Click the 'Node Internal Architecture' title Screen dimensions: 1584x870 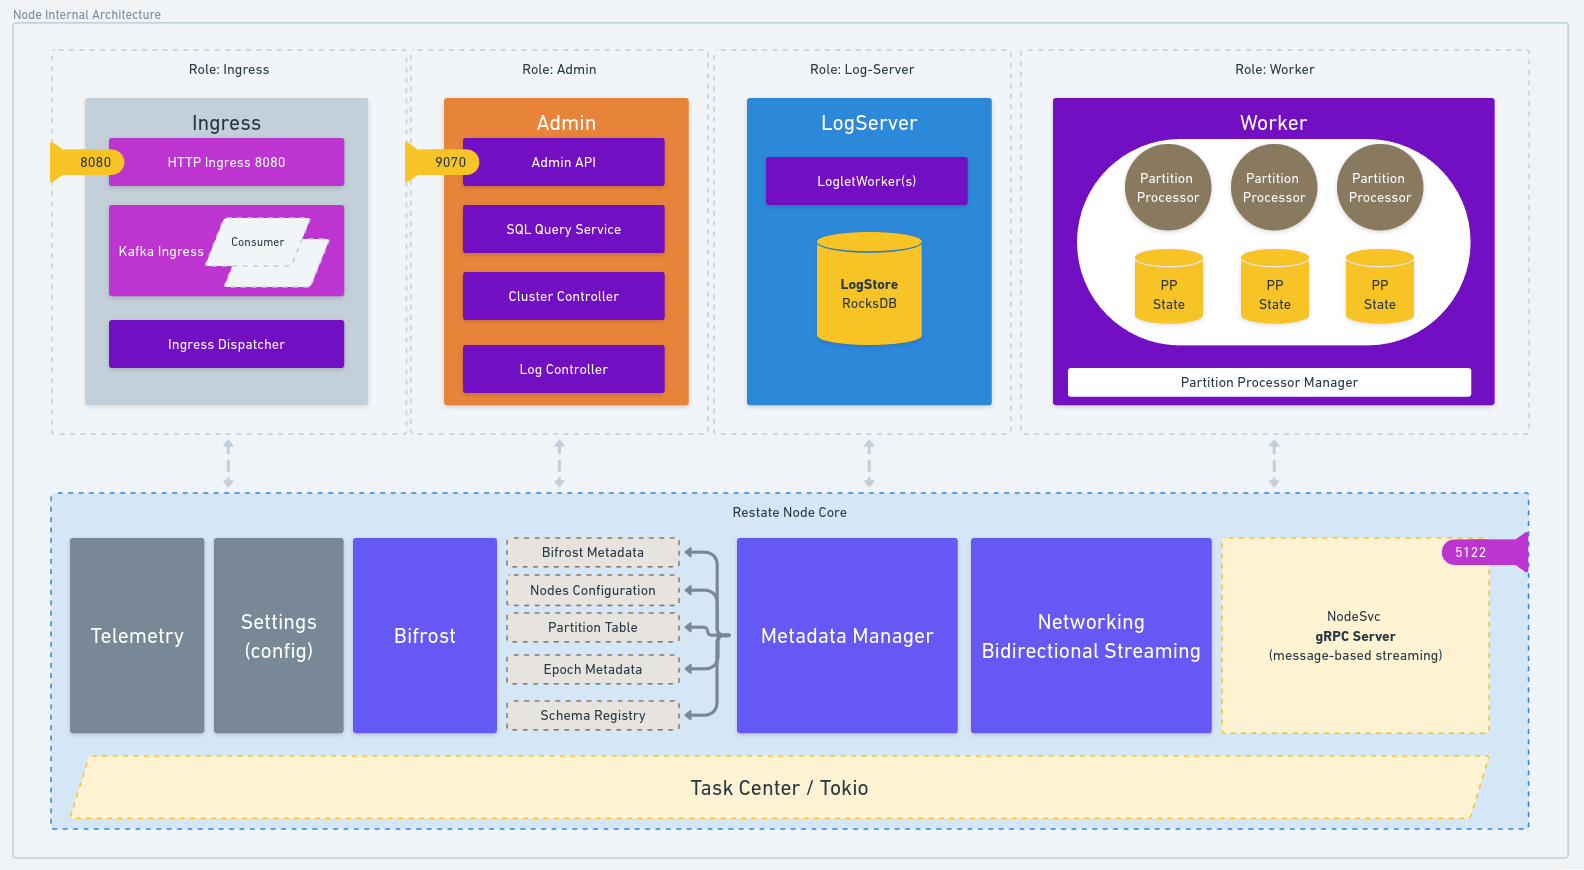click(x=87, y=14)
